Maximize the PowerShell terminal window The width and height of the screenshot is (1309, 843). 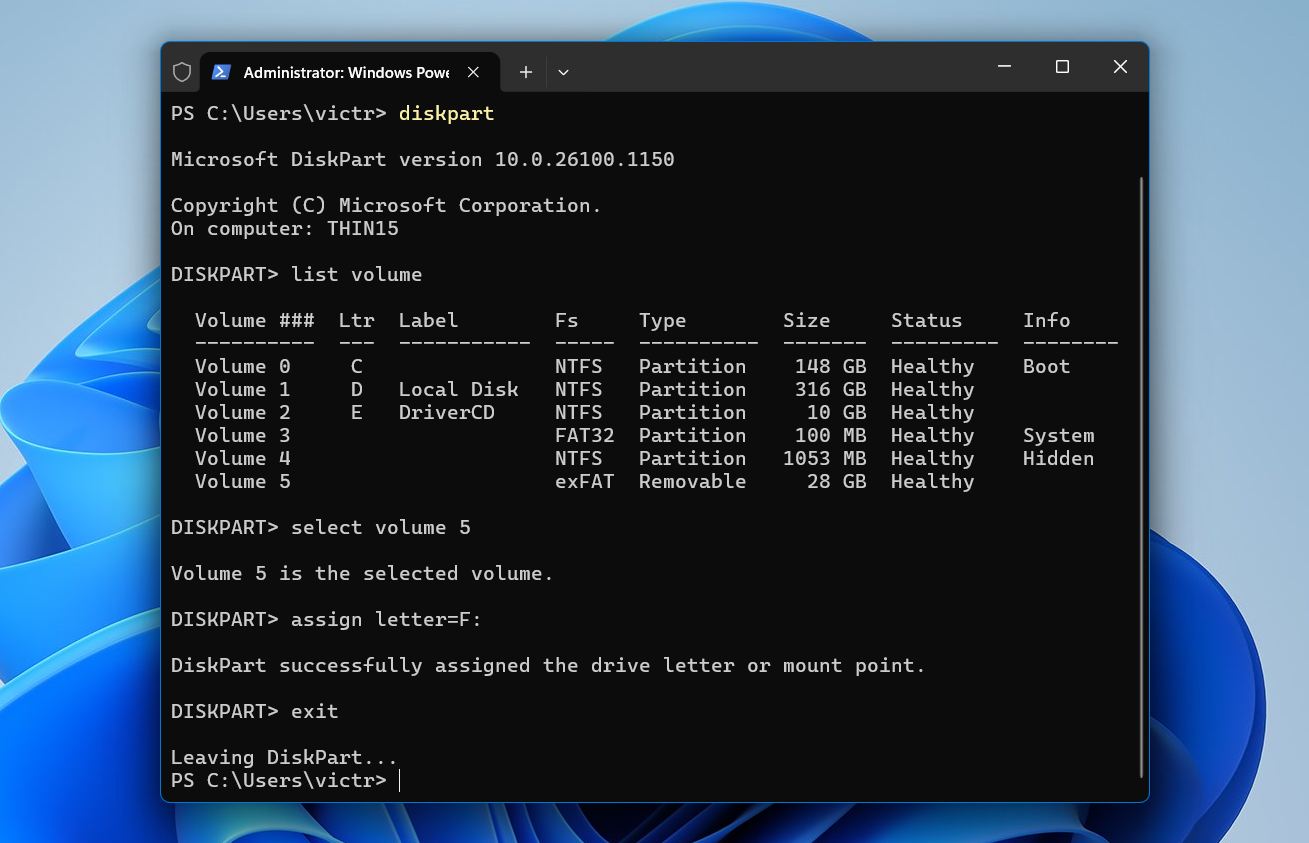click(x=1062, y=67)
